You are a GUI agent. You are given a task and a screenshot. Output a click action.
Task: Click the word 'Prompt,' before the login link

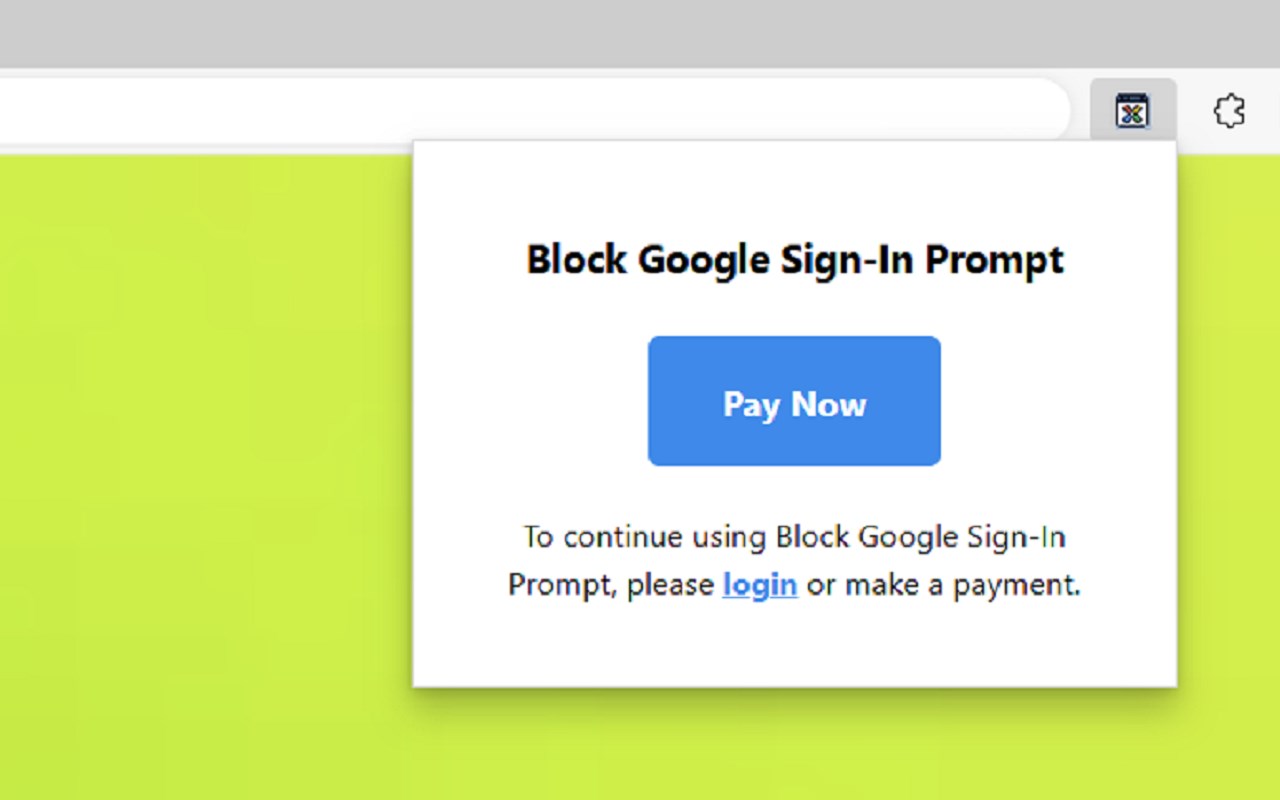560,584
